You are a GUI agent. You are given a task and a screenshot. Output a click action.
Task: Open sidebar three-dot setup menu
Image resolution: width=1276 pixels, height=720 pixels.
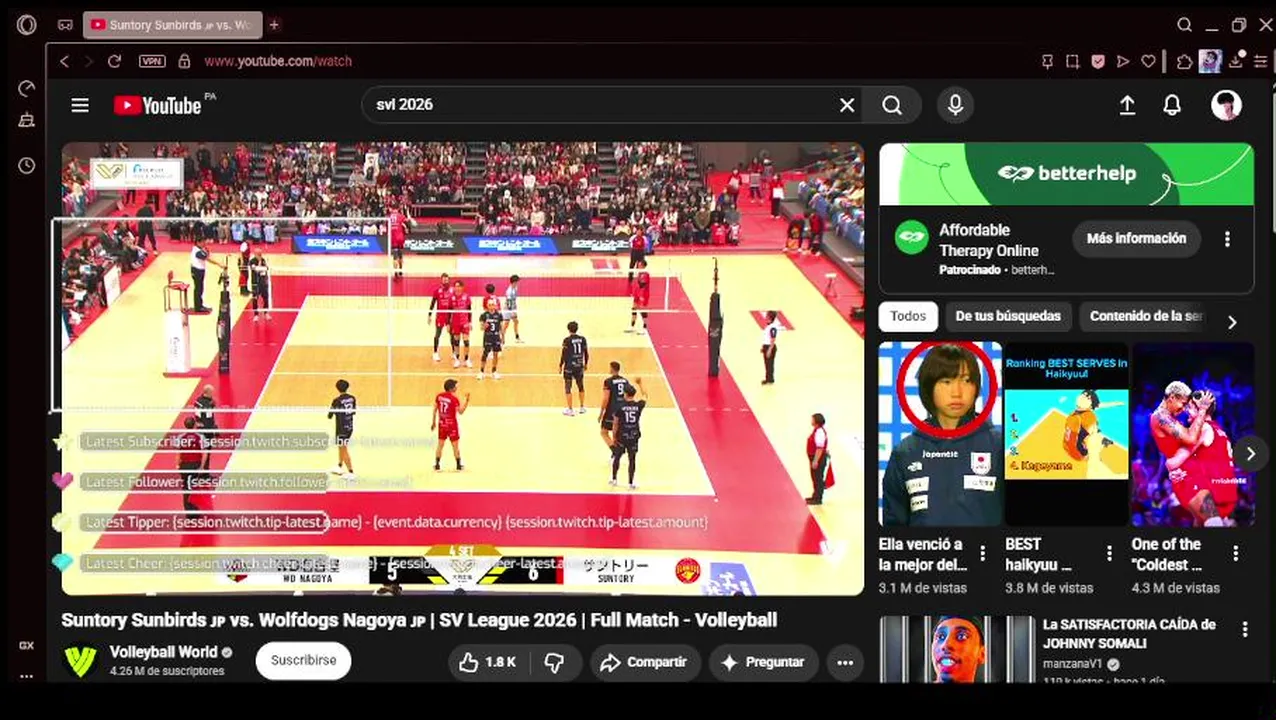[26, 676]
